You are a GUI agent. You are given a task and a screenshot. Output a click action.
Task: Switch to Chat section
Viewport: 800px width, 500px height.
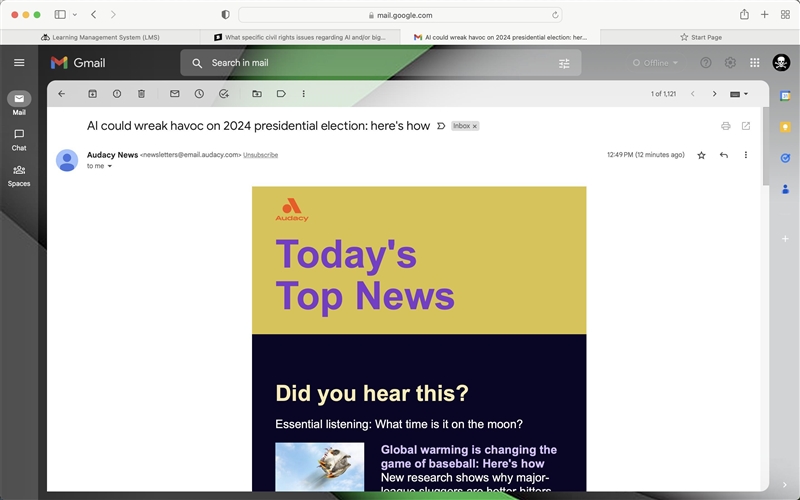click(x=19, y=140)
